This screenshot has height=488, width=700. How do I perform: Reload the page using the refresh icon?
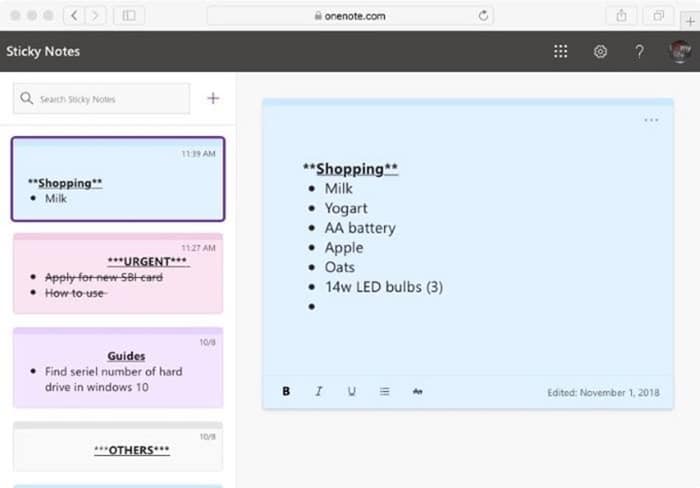[484, 15]
